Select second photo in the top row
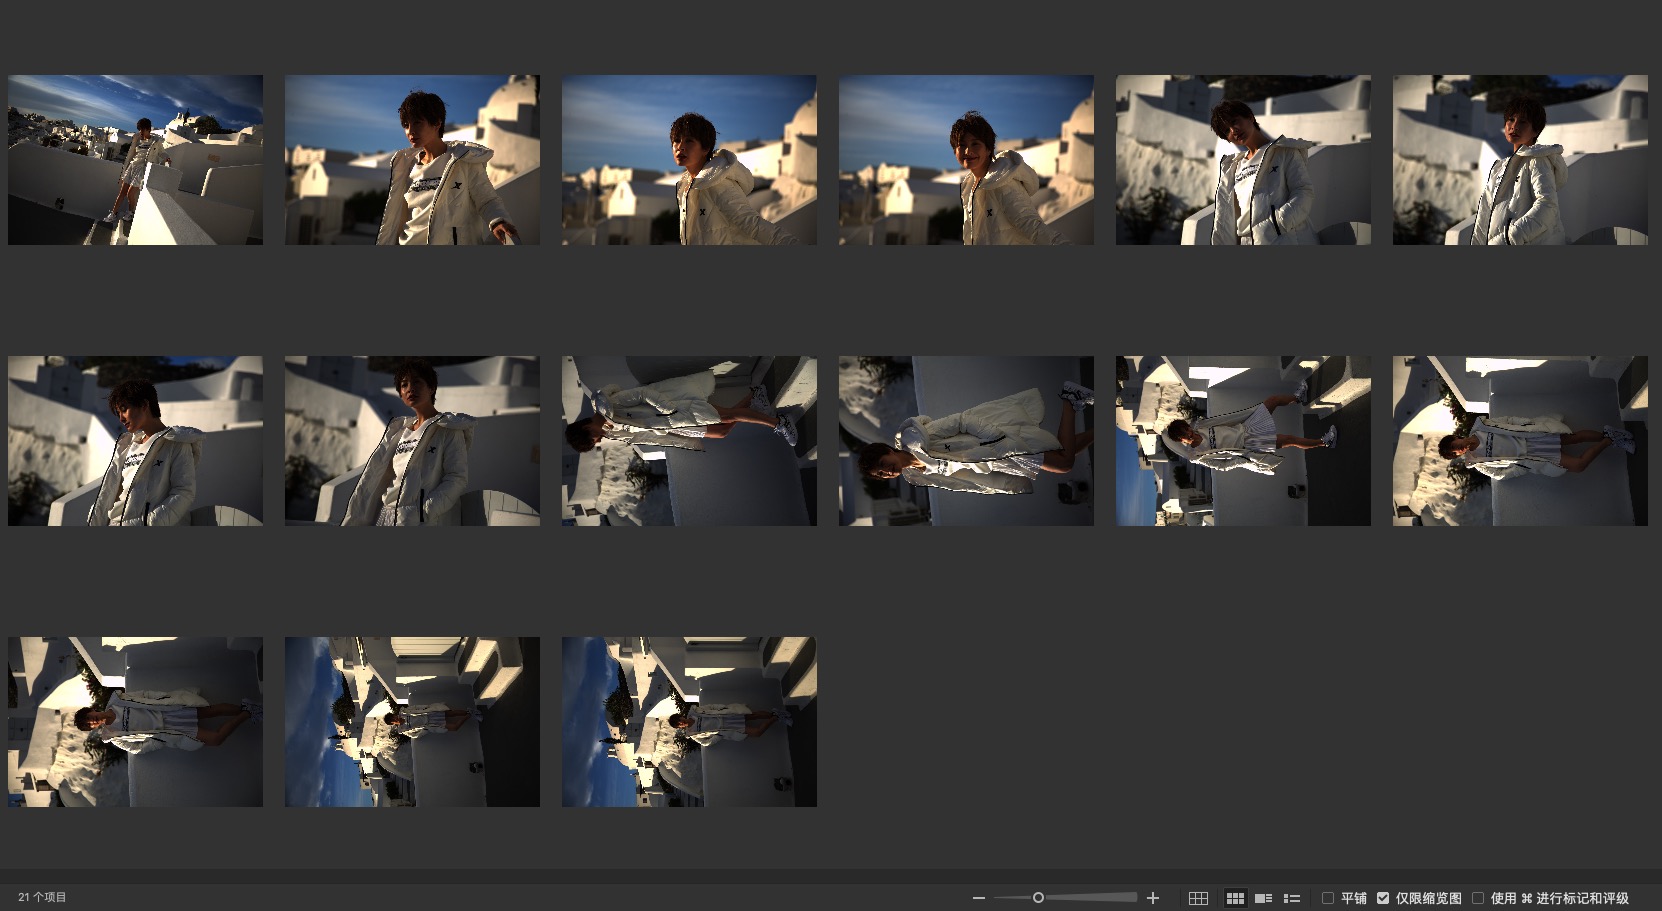 tap(412, 160)
